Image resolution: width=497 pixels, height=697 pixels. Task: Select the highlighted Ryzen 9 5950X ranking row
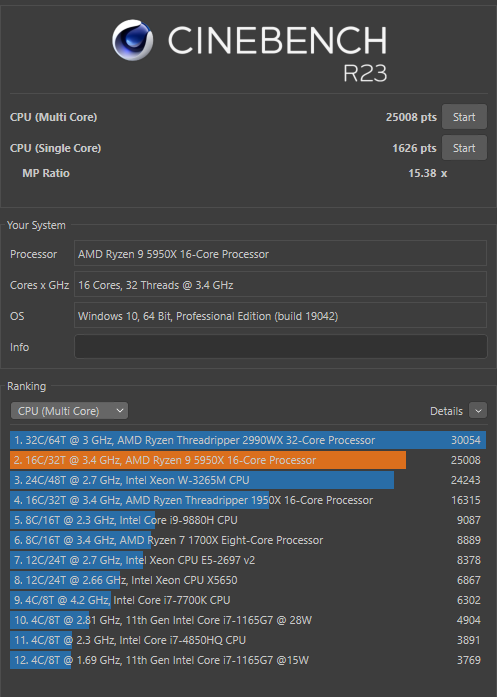point(248,460)
